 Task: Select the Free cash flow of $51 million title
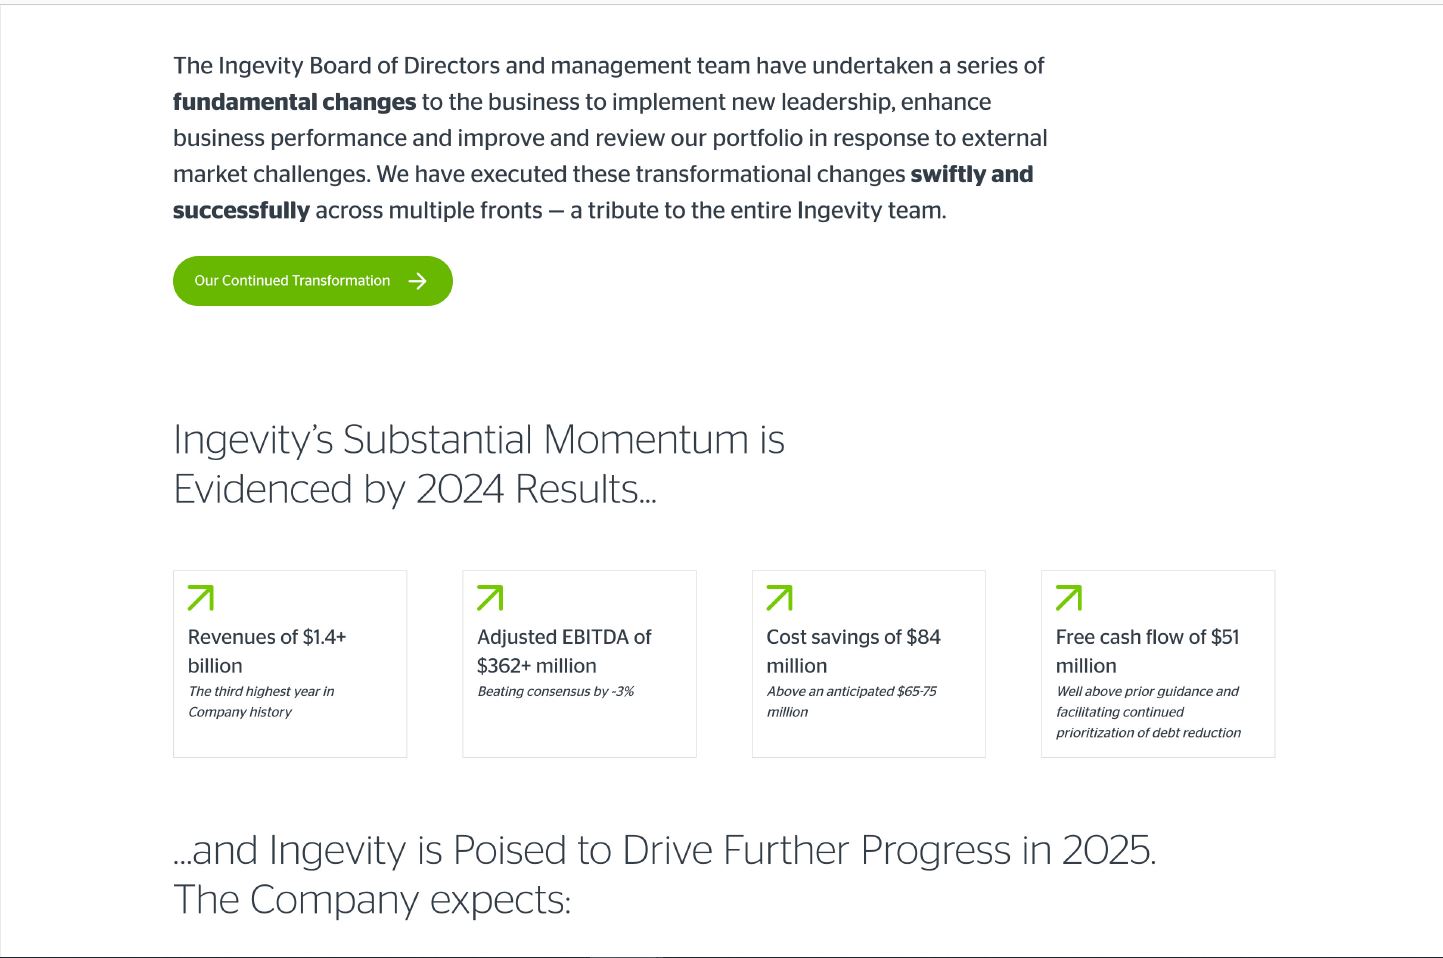click(x=1147, y=651)
